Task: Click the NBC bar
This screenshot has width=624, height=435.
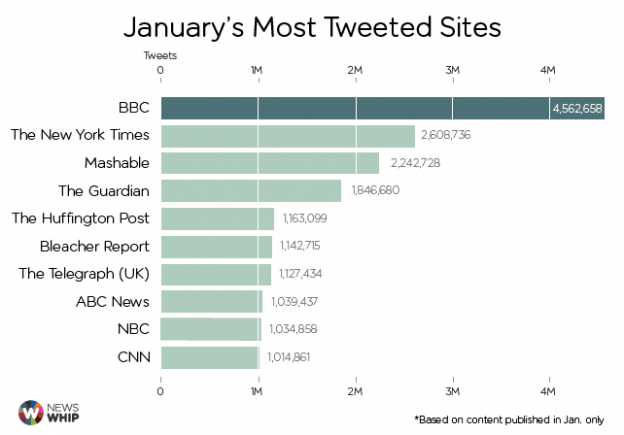Action: (211, 329)
